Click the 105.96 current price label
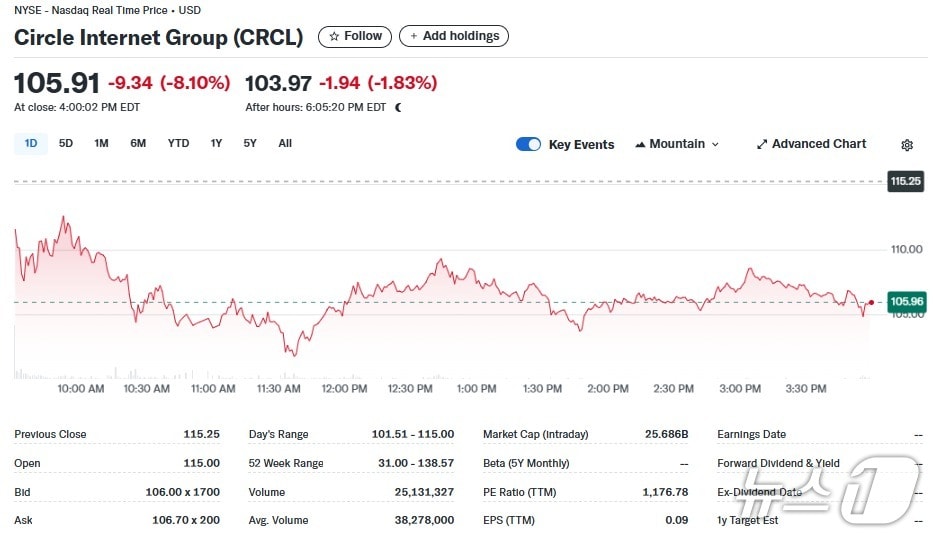The image size is (933, 538). [906, 301]
